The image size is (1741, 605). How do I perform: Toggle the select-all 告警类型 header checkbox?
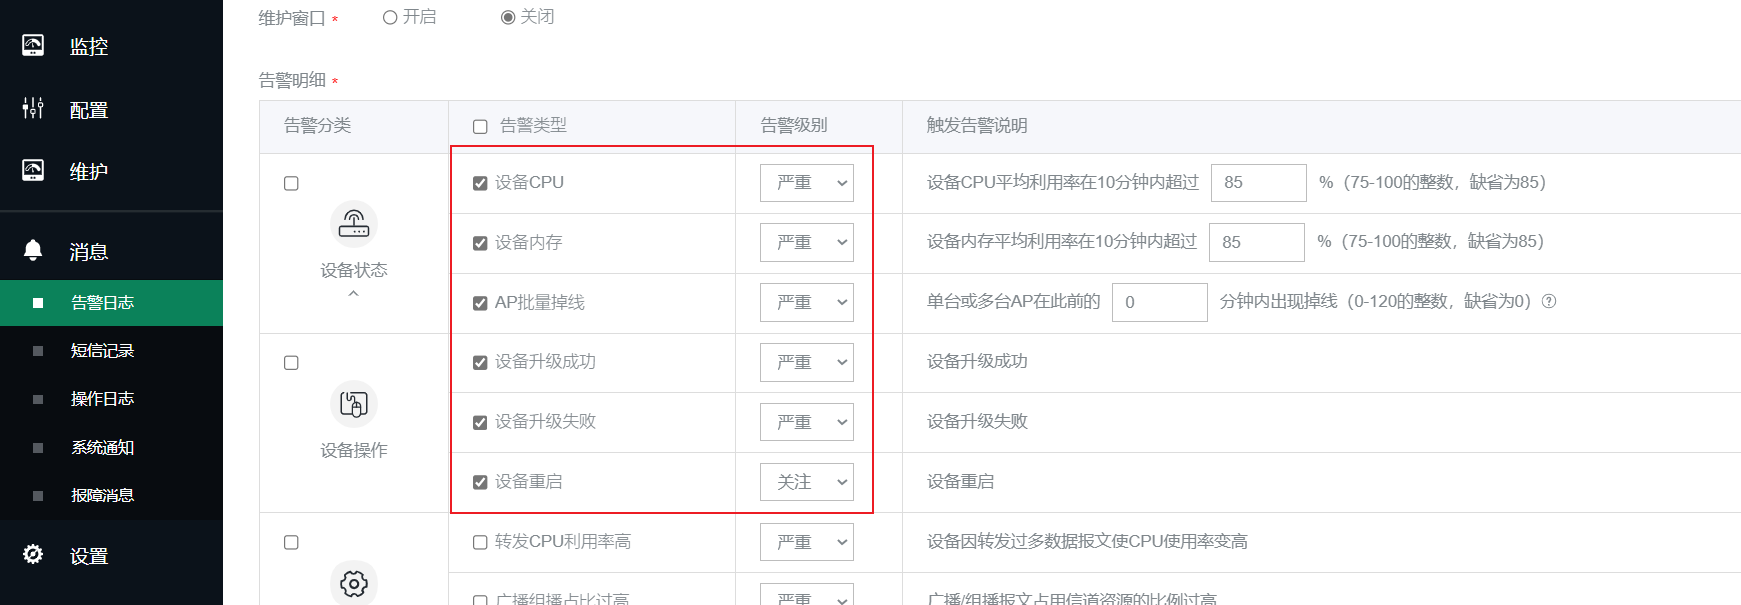pos(480,126)
